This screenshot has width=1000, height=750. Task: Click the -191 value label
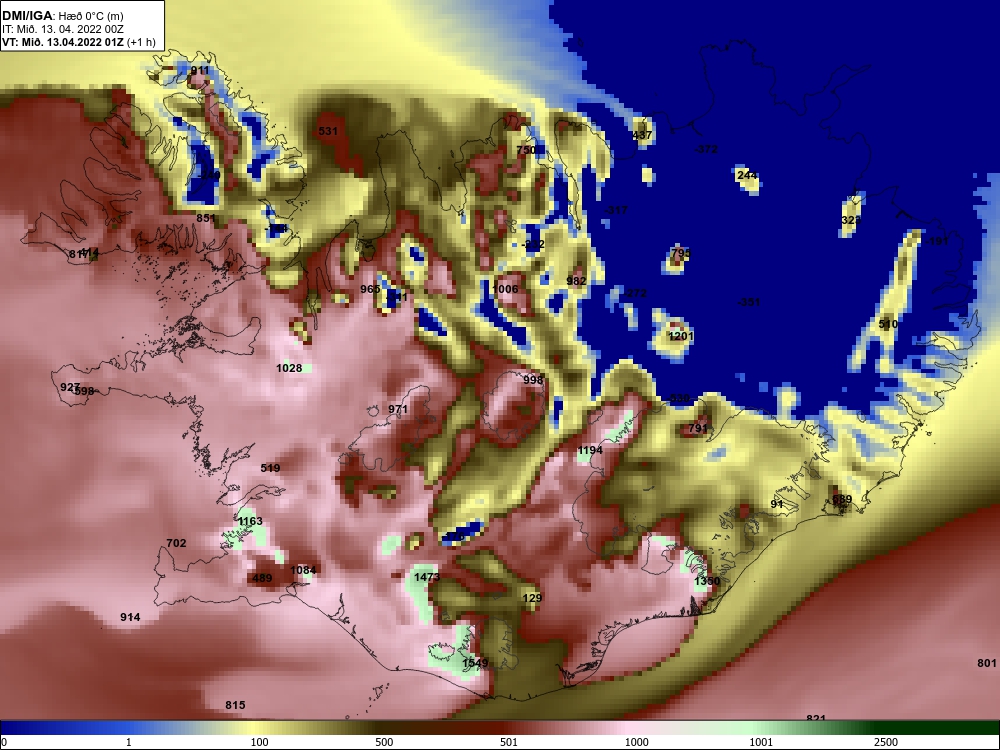(x=937, y=241)
